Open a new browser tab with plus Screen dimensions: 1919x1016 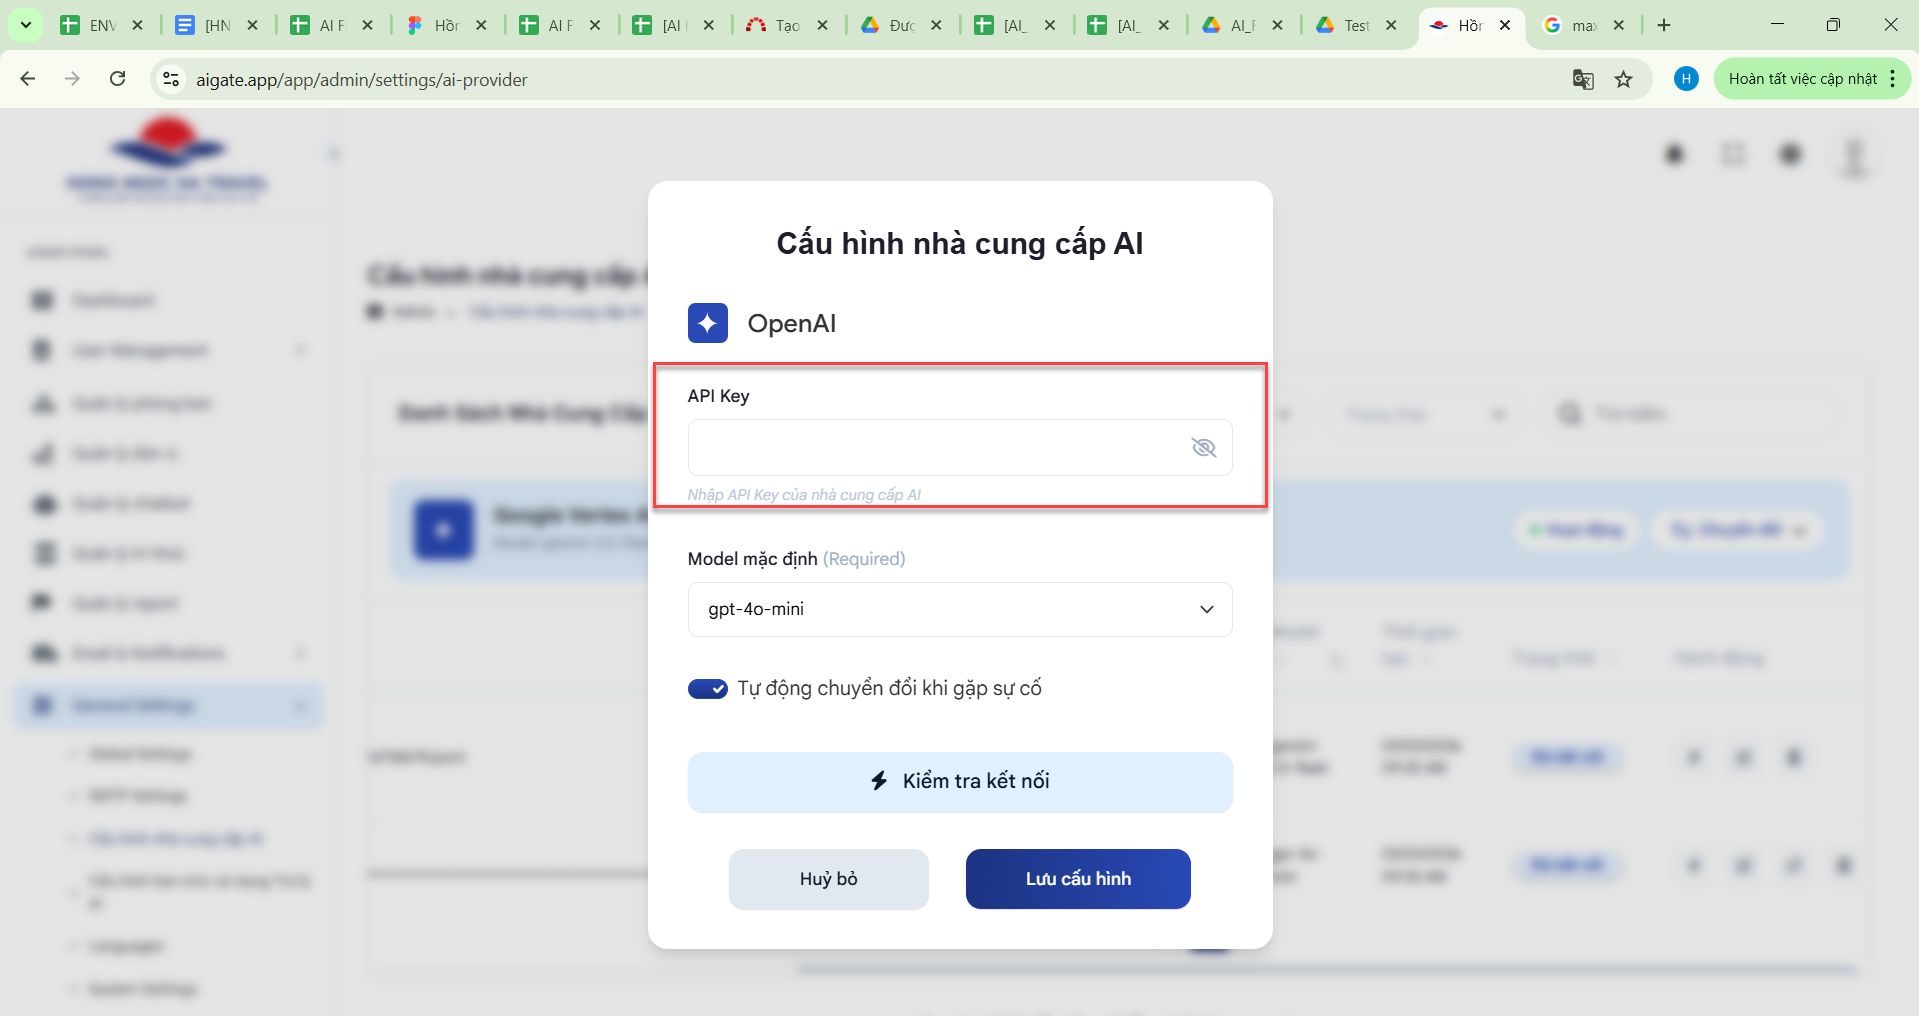(x=1664, y=25)
